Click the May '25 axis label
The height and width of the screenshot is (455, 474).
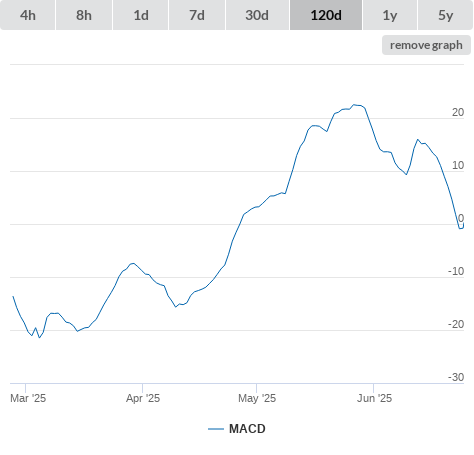click(x=257, y=398)
